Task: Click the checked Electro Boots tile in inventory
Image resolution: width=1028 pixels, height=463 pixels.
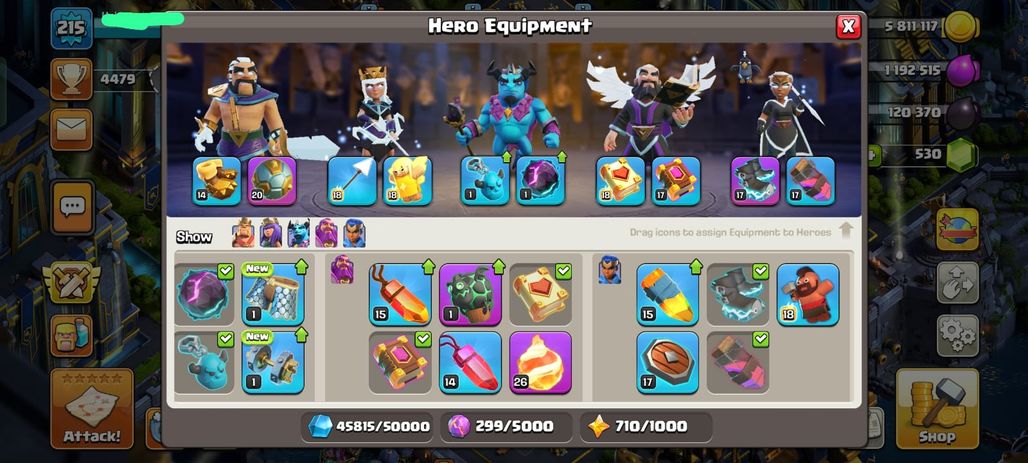Action: click(x=738, y=294)
